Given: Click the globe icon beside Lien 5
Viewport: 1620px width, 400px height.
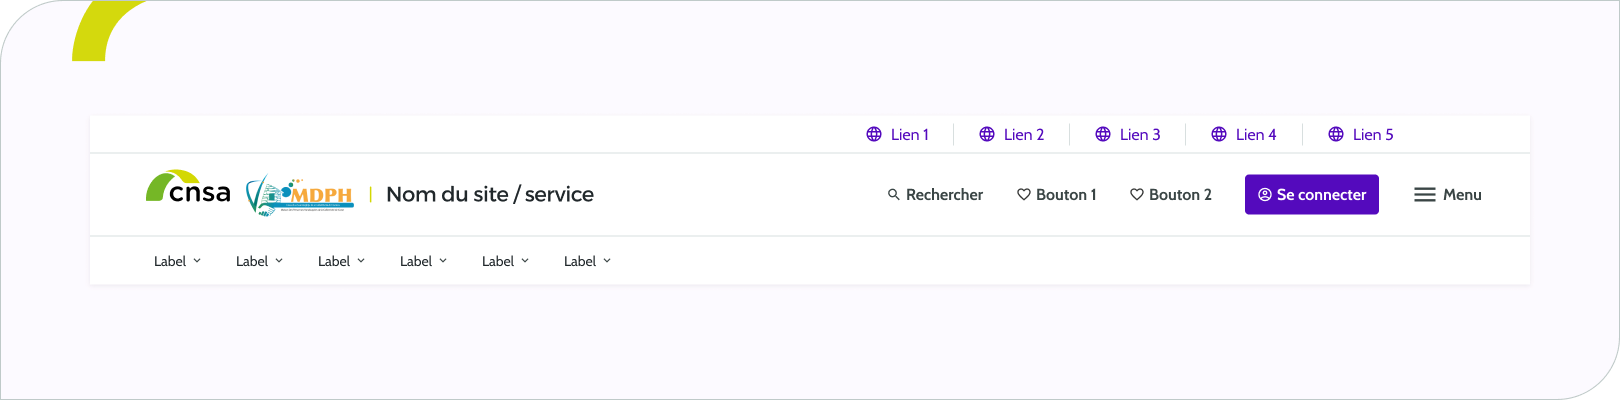Looking at the screenshot, I should click(1336, 135).
